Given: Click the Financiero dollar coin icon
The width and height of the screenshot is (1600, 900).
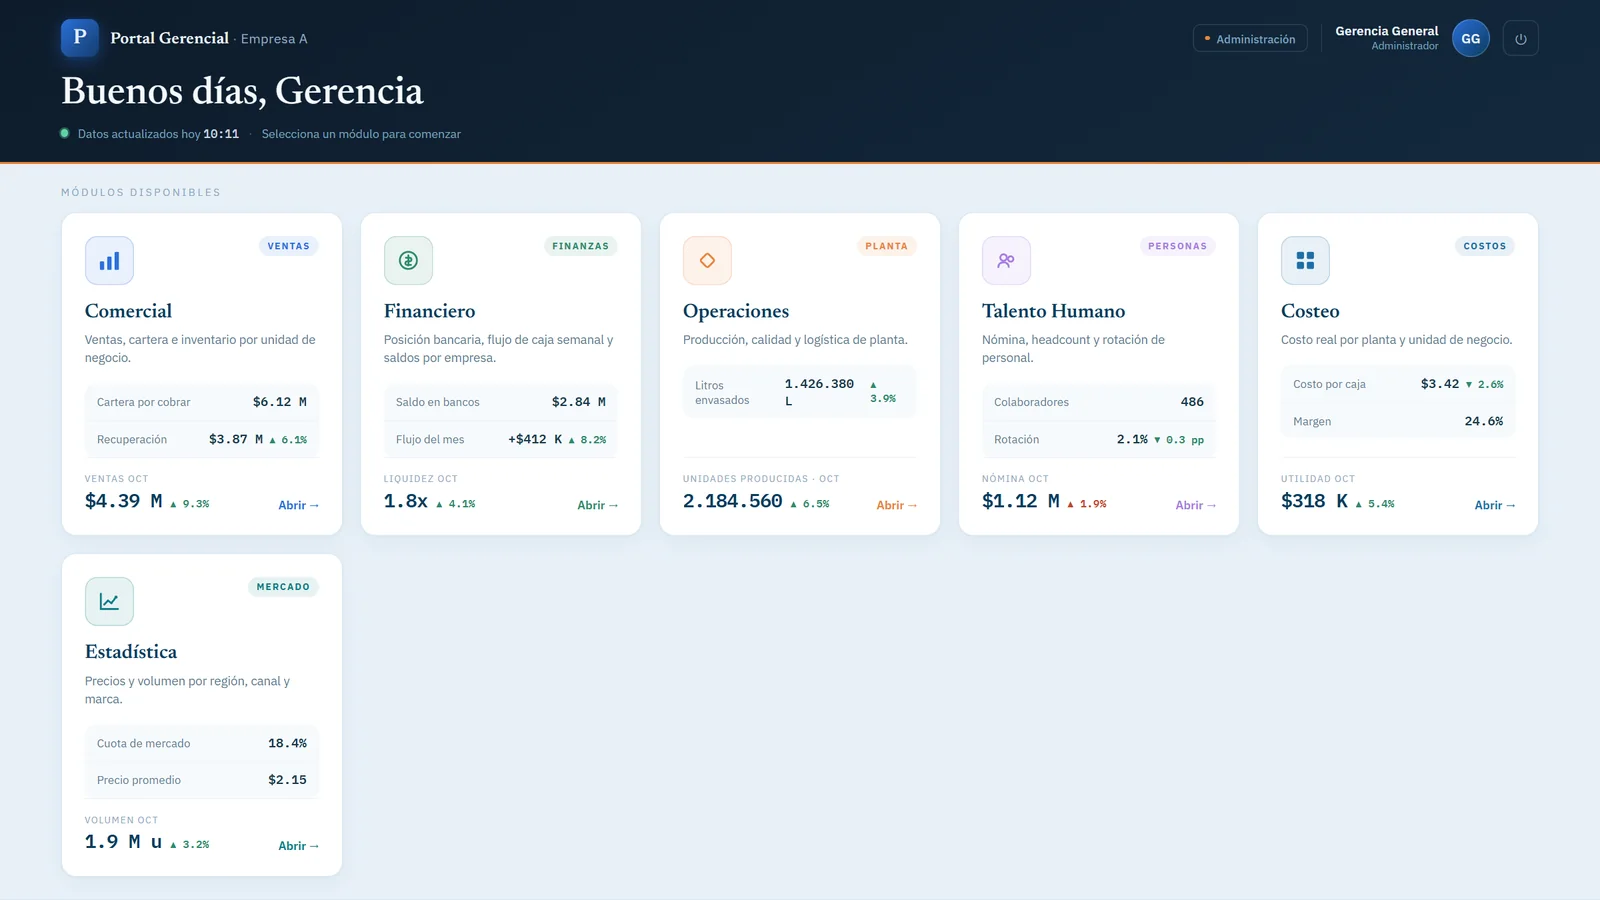Looking at the screenshot, I should coord(408,261).
